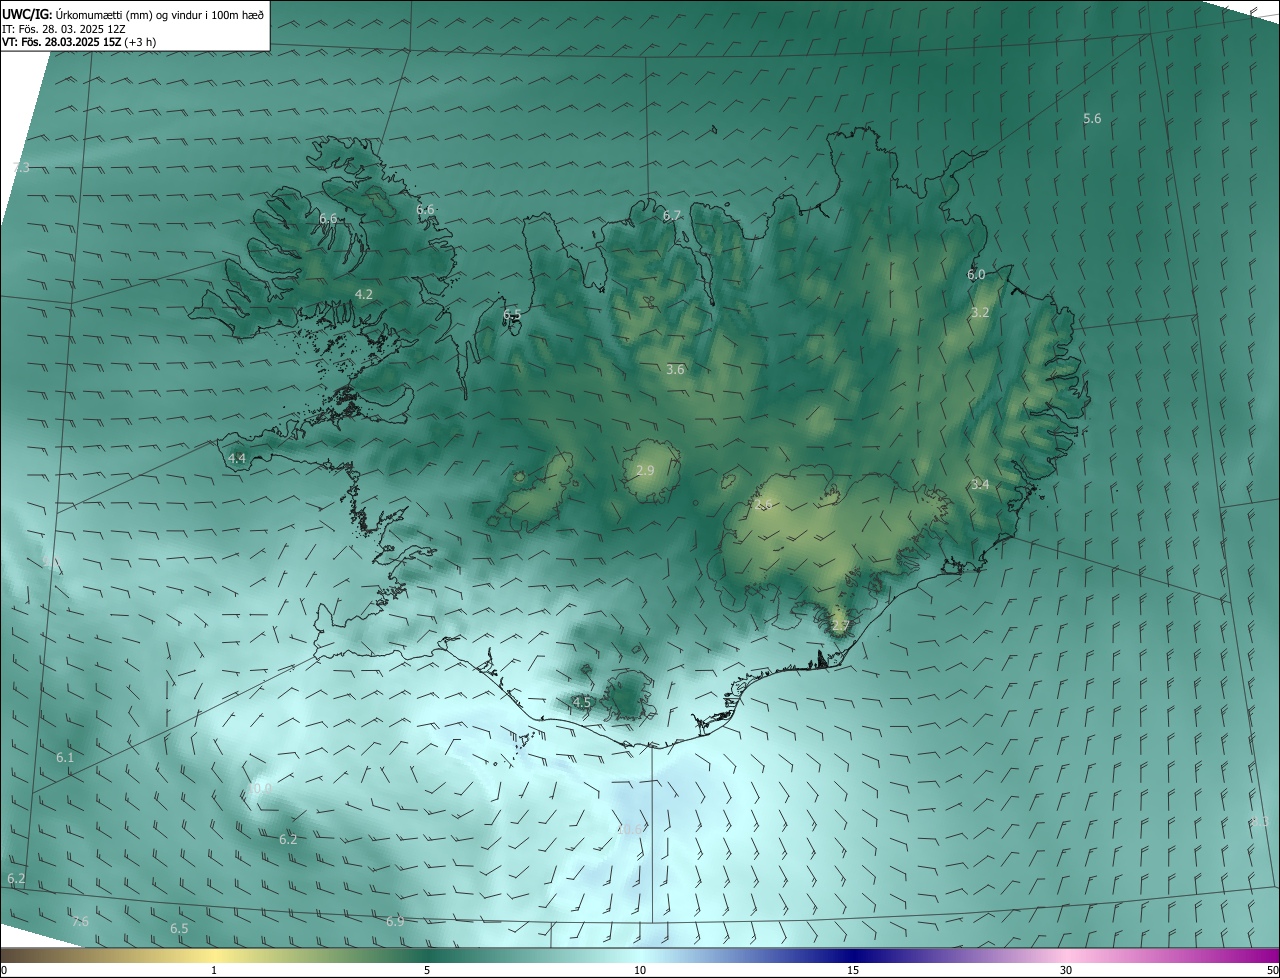Click the 6.0 value label on the map

coord(976,275)
